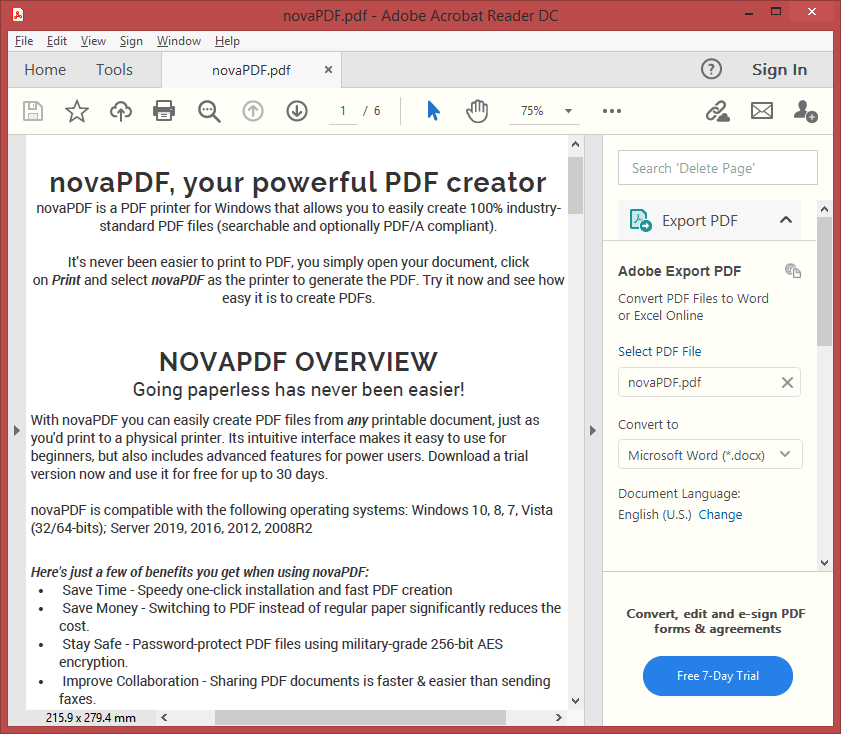Open the View menu
This screenshot has height=734, width=841.
point(93,41)
